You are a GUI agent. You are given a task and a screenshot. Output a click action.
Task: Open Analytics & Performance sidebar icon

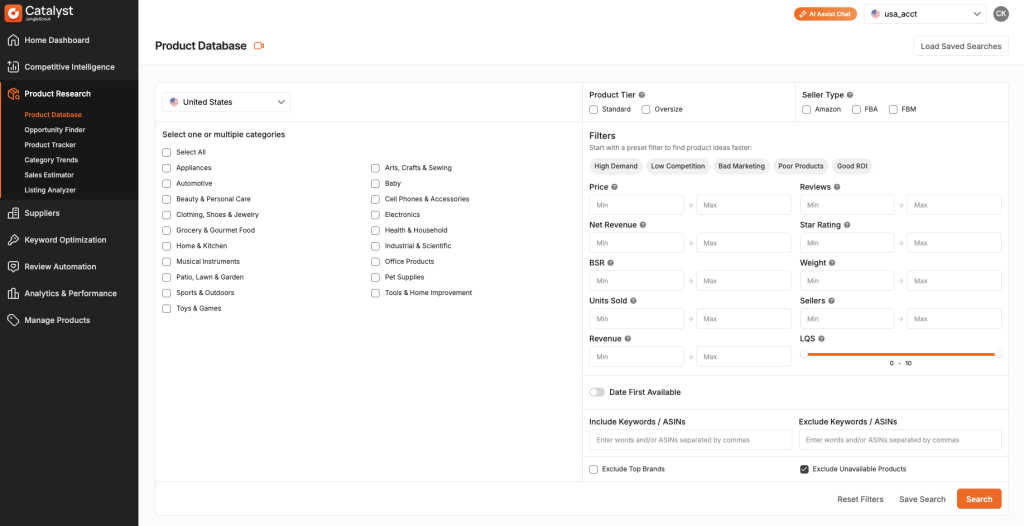13,294
